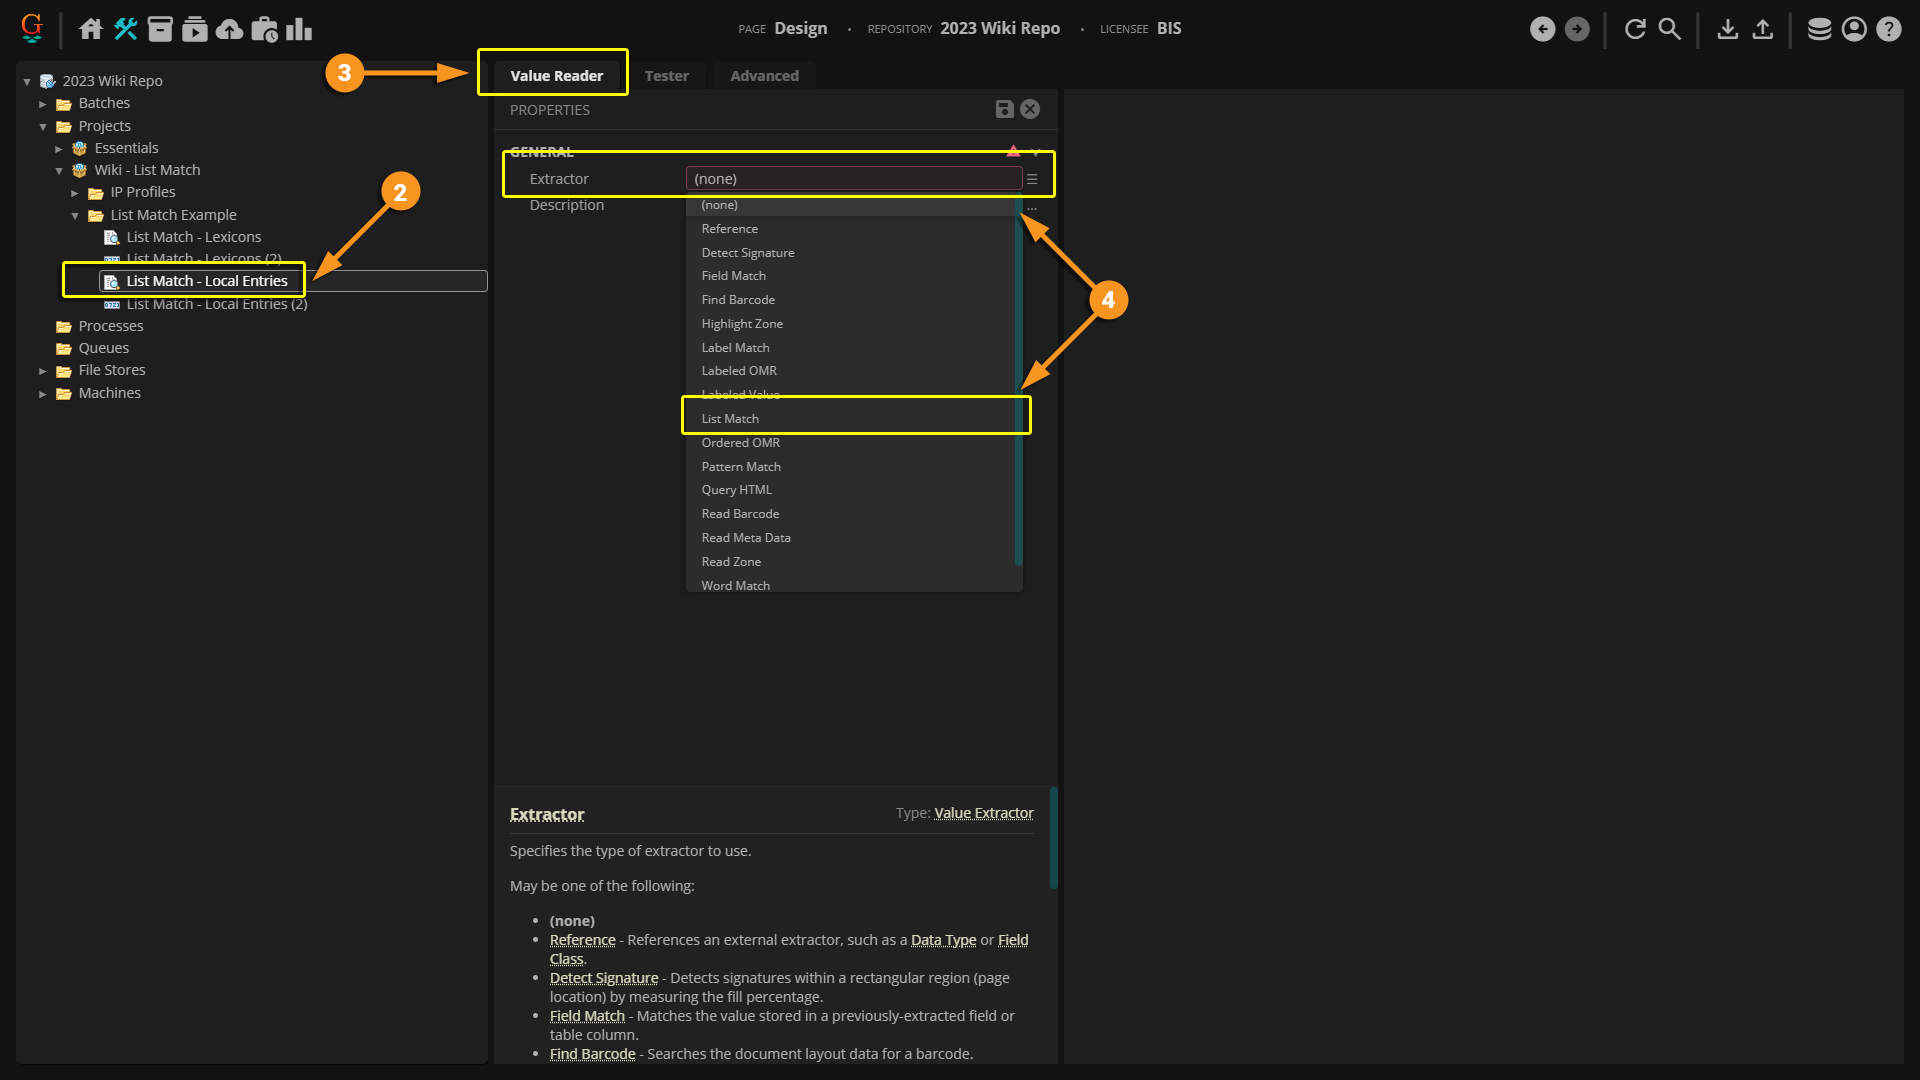Click the refresh icon
The width and height of the screenshot is (1920, 1080).
[1635, 29]
